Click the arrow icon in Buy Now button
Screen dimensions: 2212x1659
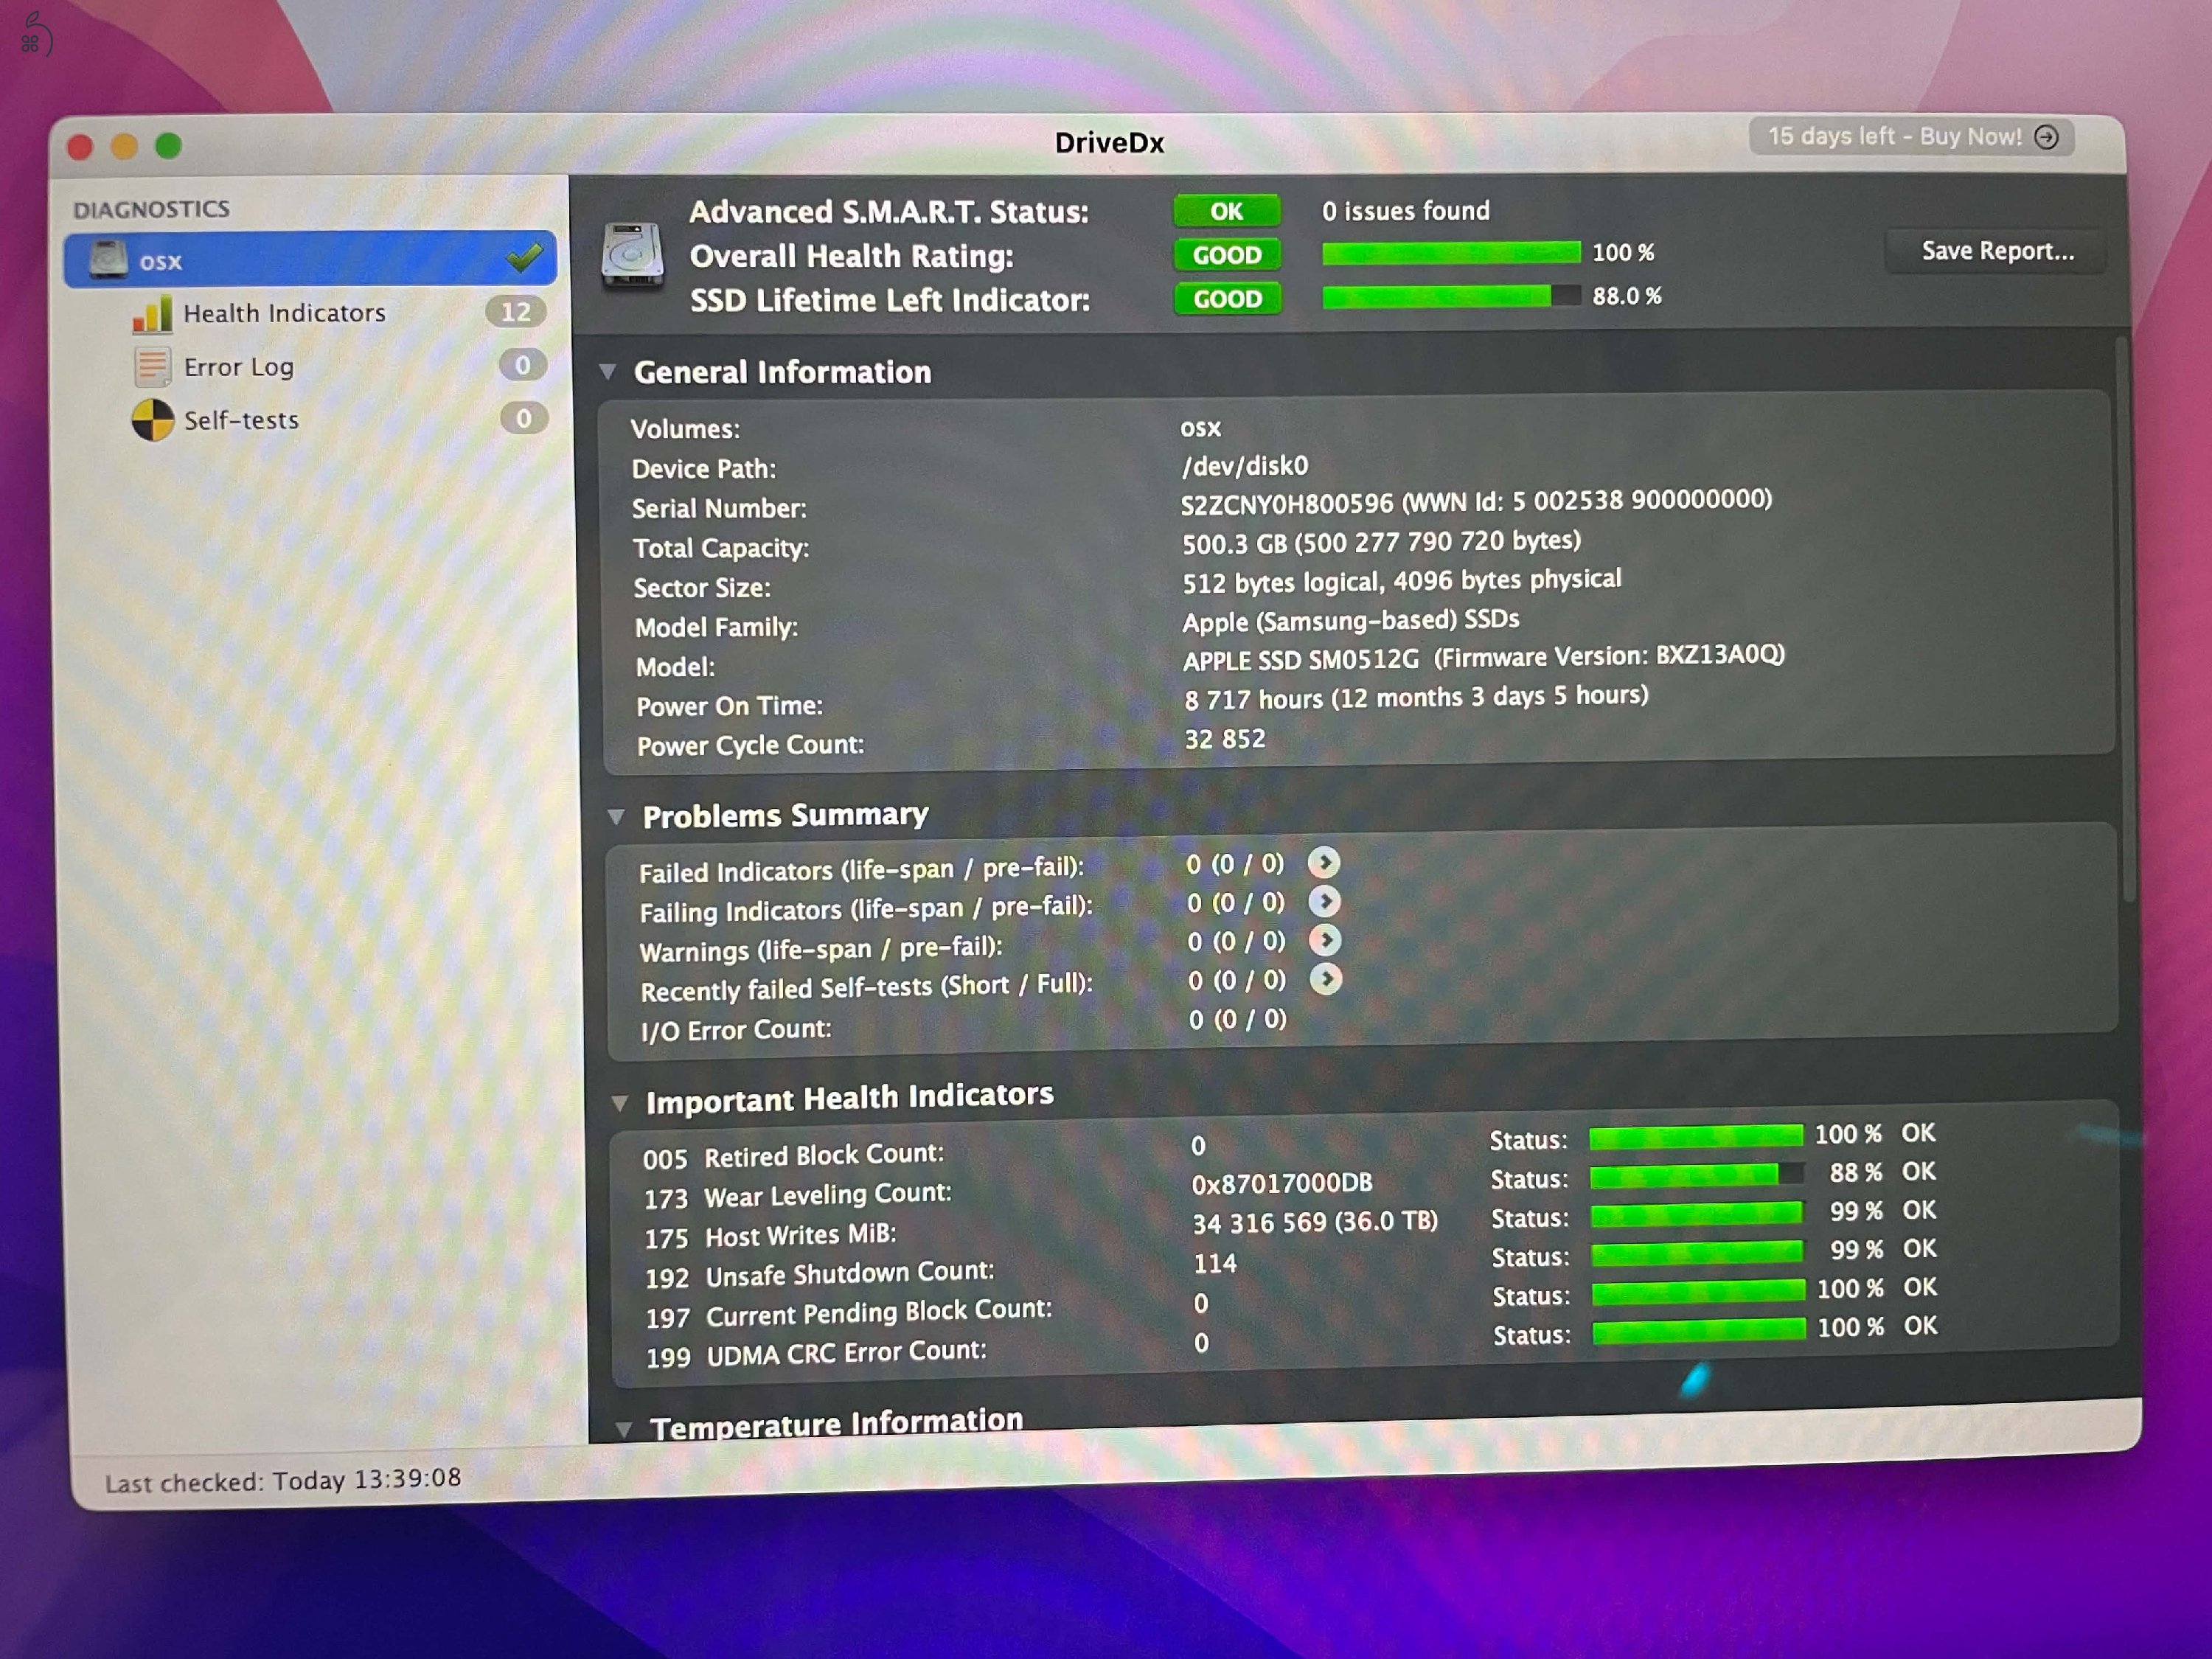pos(2047,137)
